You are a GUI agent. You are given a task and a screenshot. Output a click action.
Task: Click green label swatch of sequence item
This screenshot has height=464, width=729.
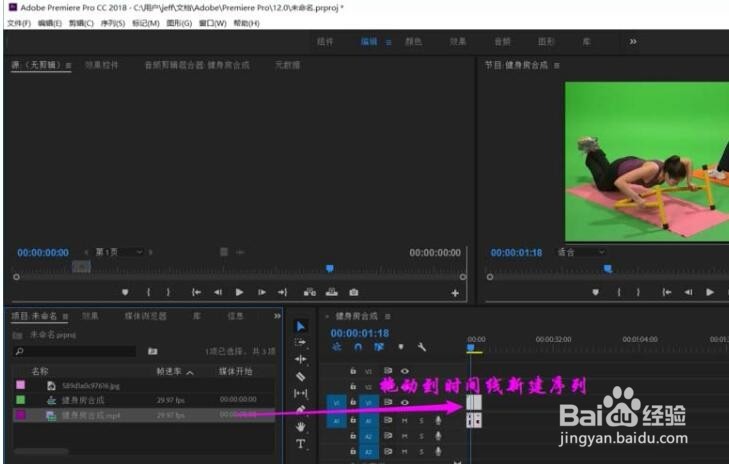tap(21, 400)
